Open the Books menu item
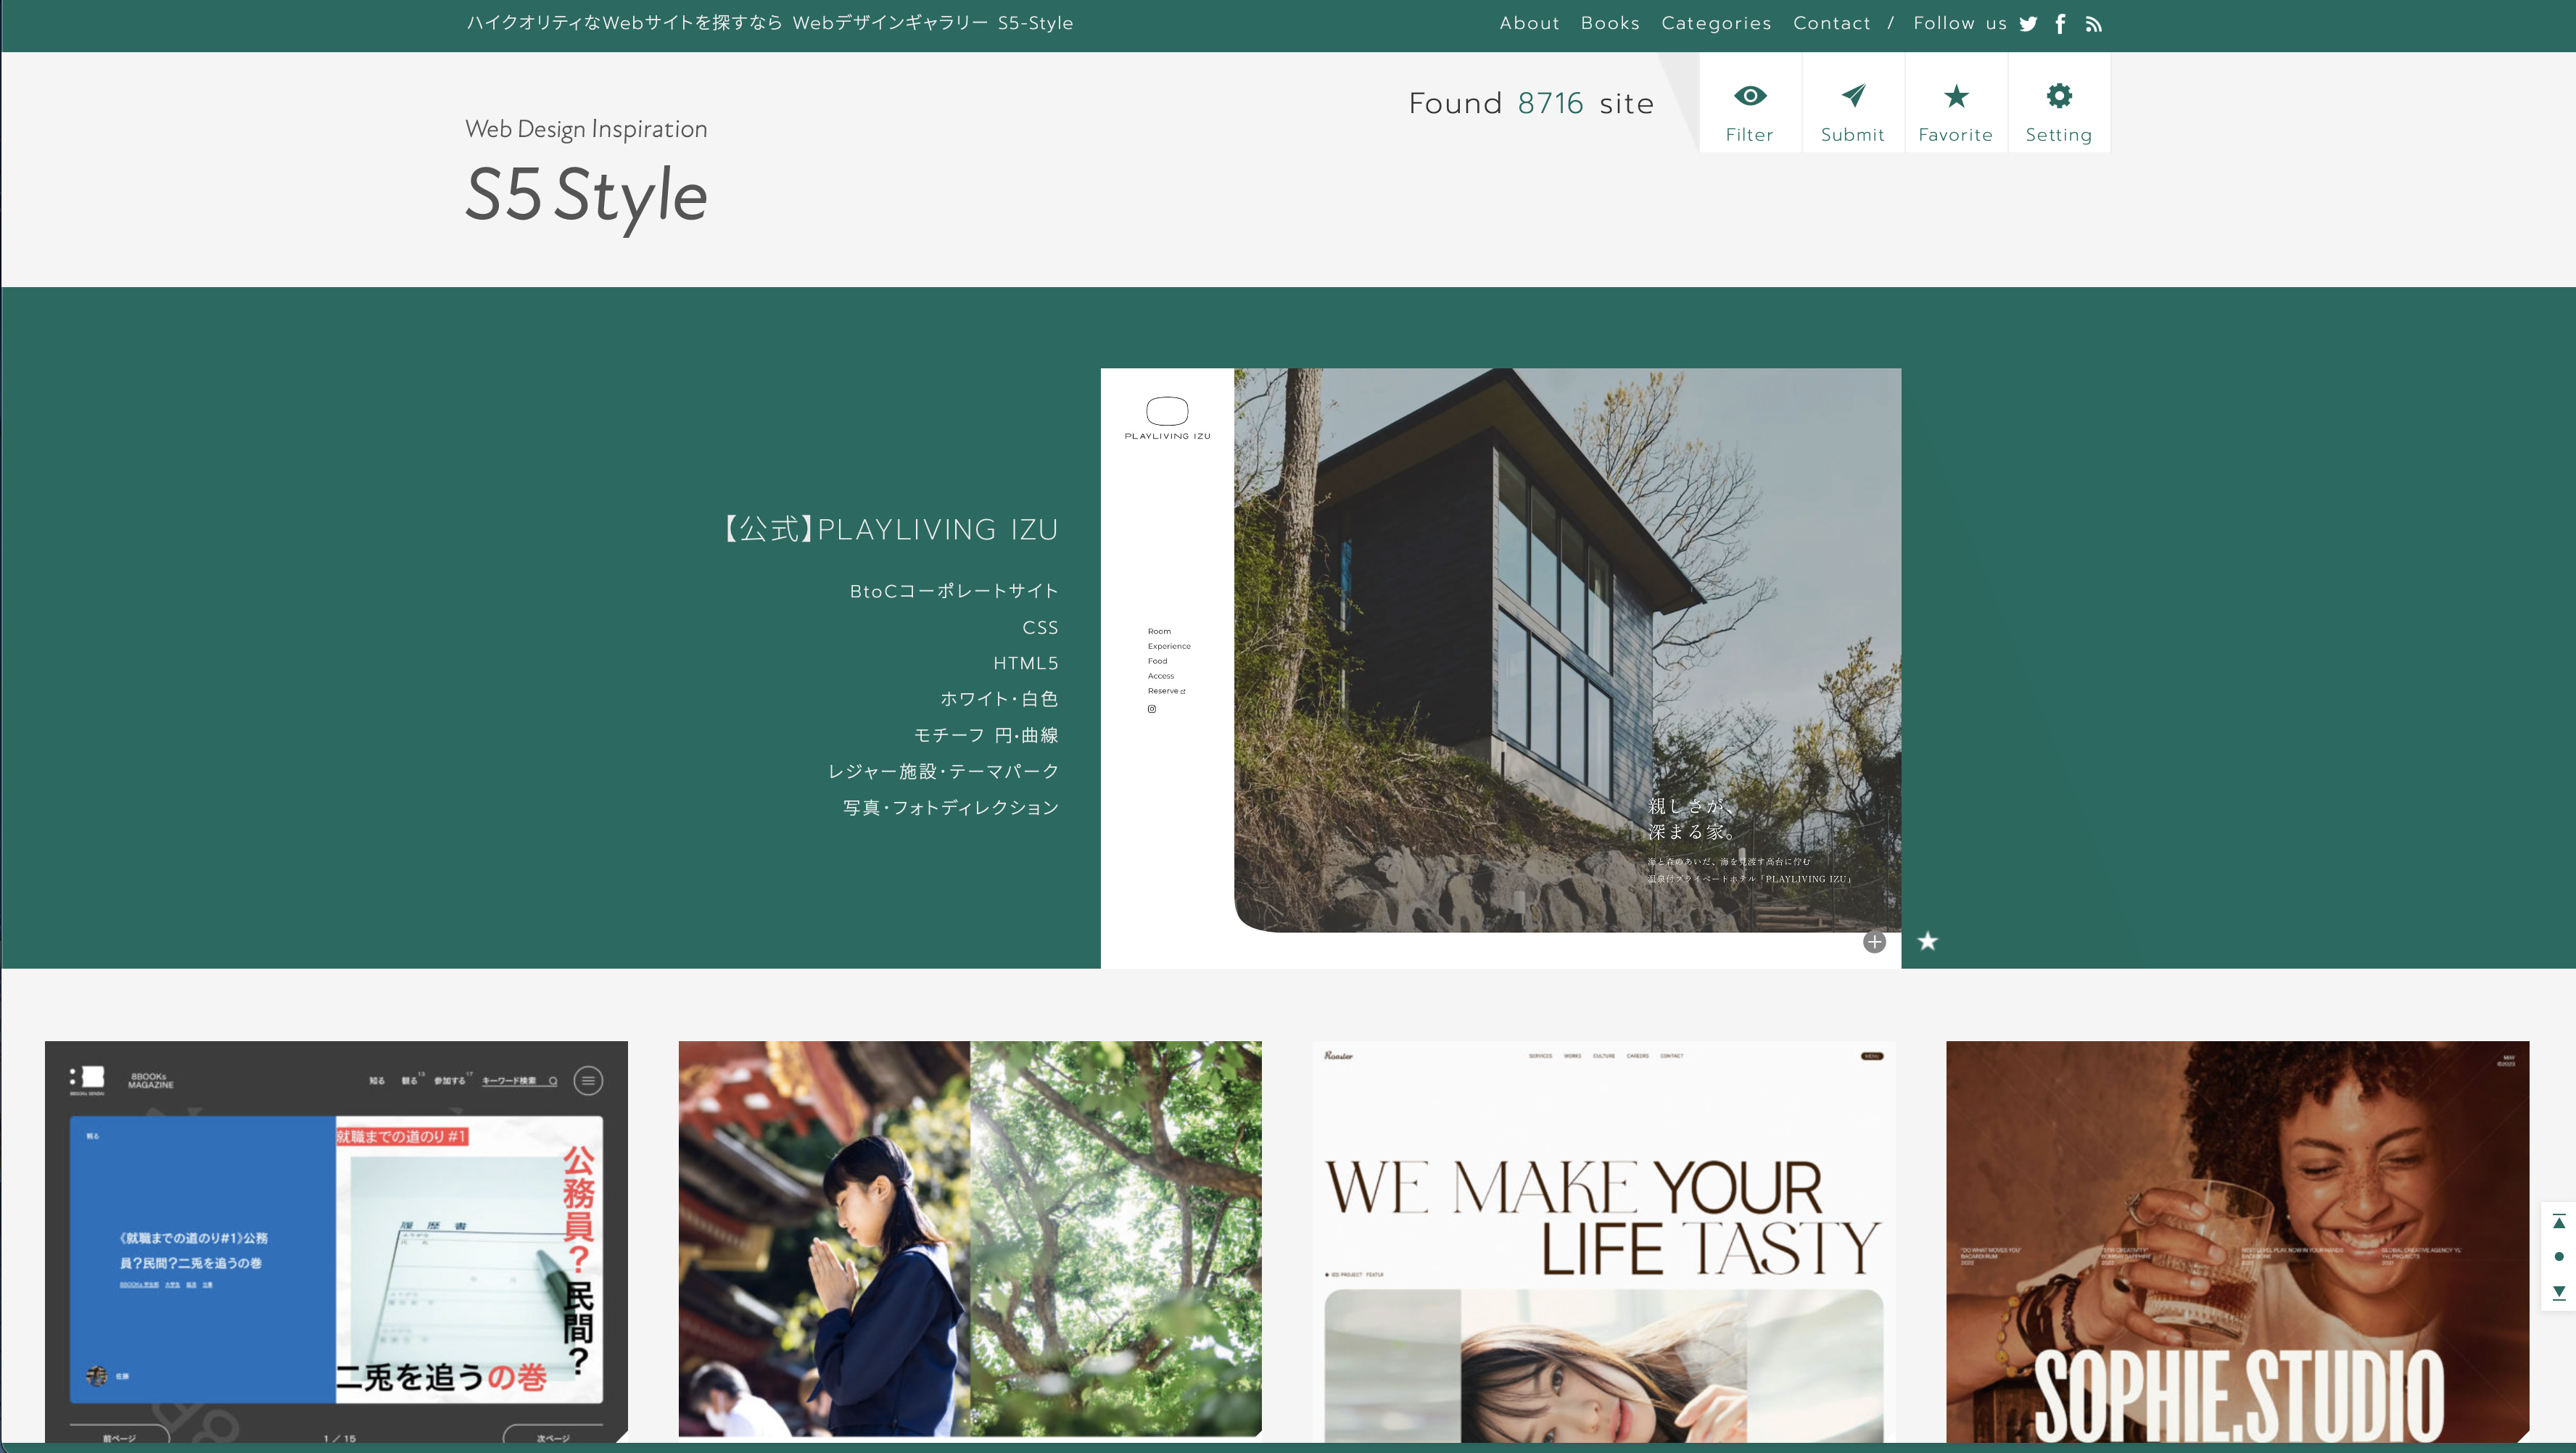 click(1610, 23)
